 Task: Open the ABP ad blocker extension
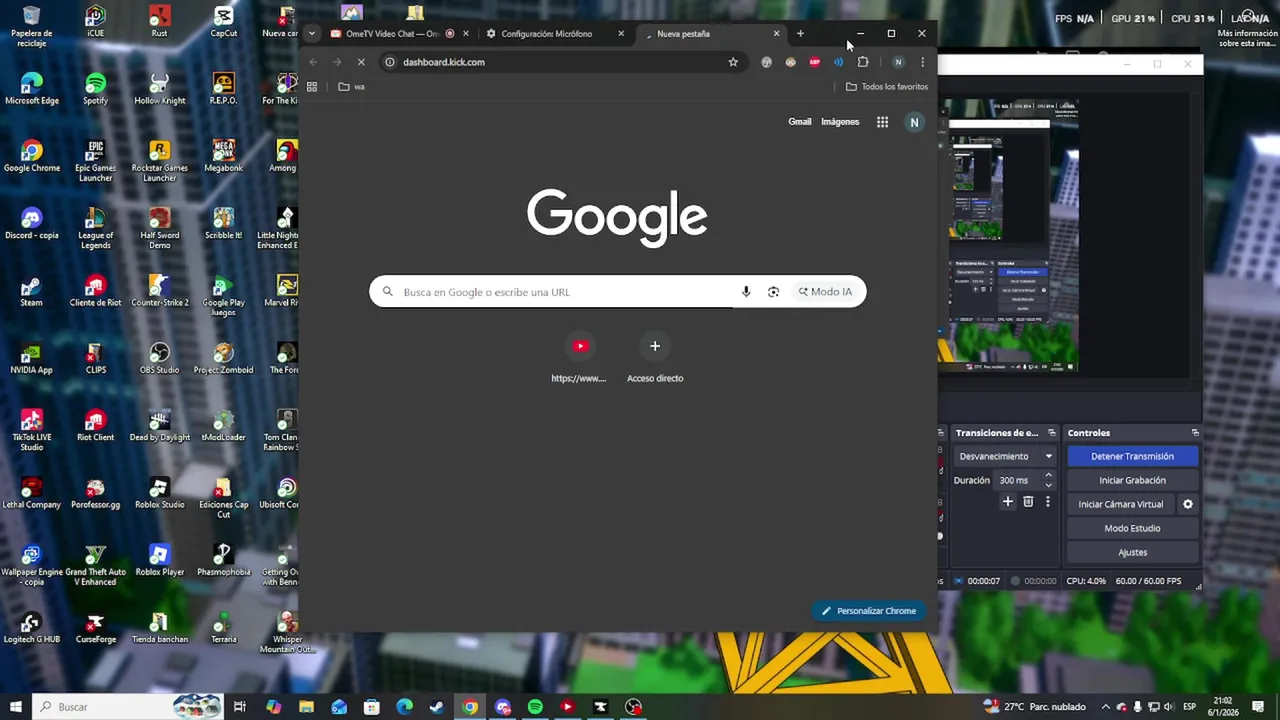[x=815, y=62]
